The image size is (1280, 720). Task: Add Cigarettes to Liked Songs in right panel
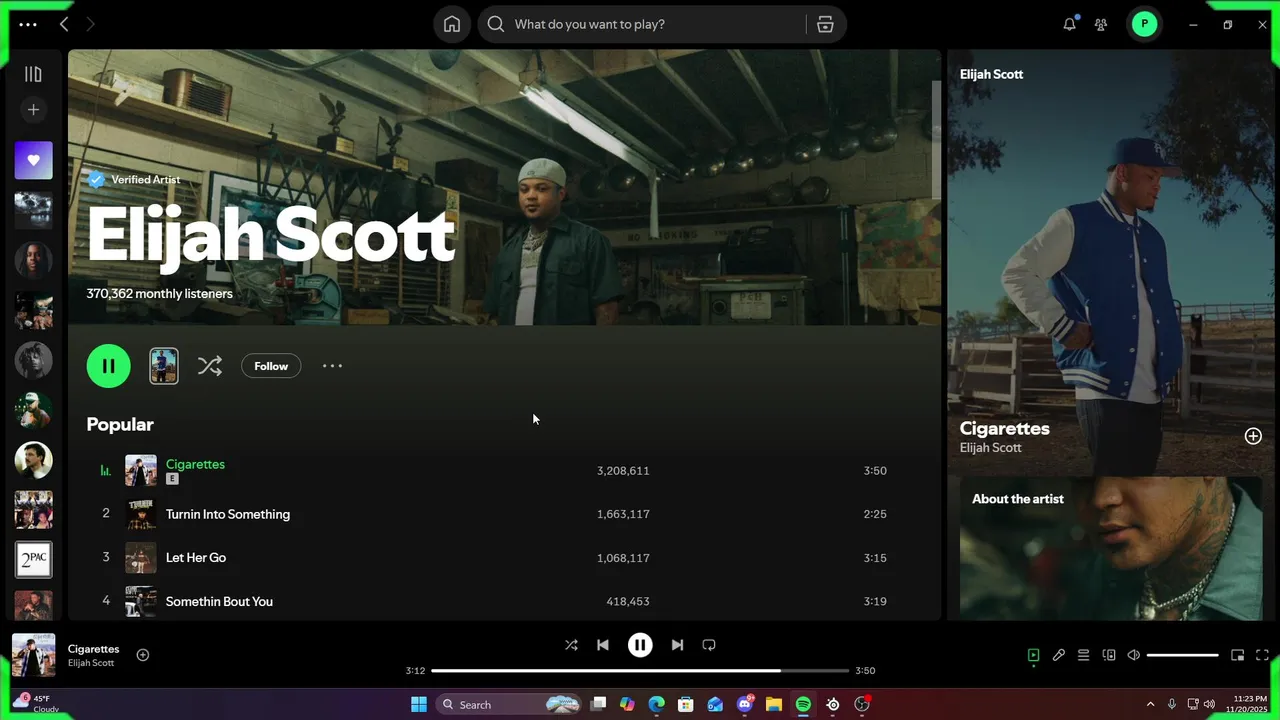[x=1253, y=436]
